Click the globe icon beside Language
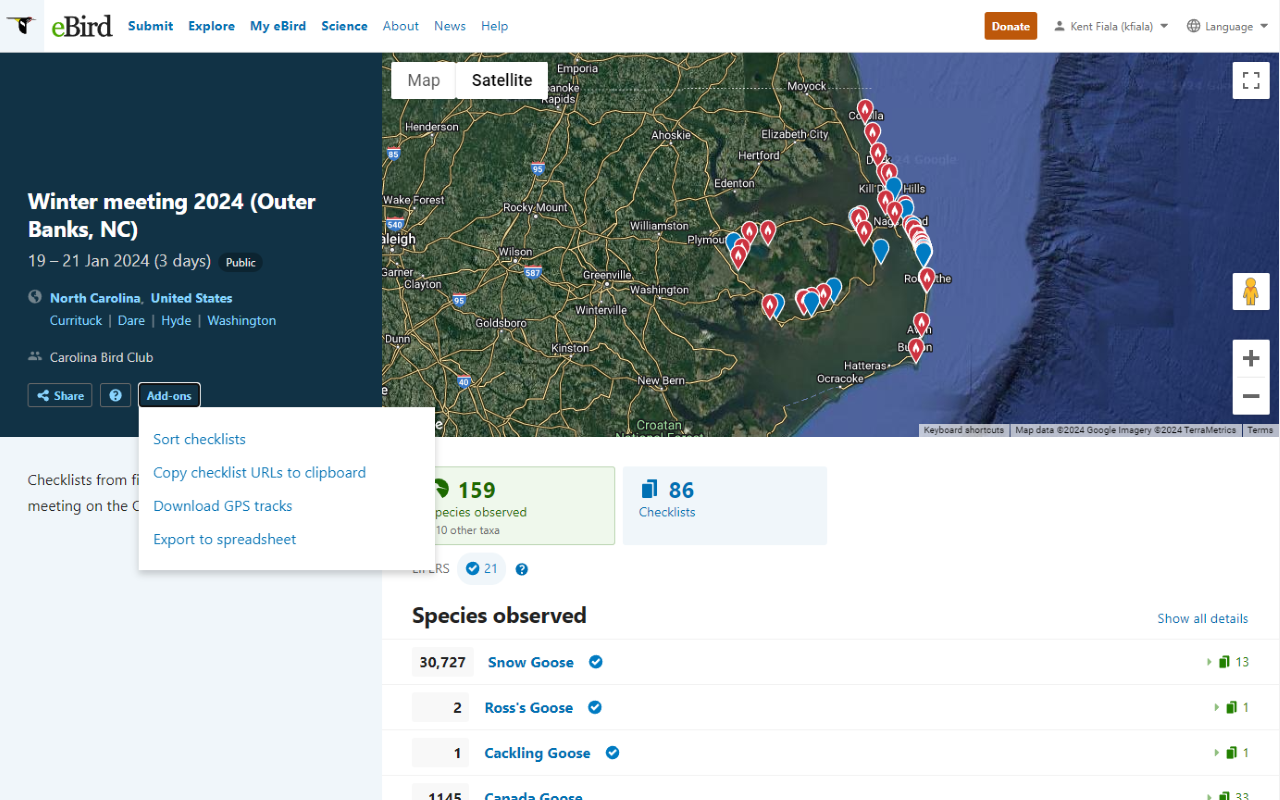Screen dimensions: 1280x800 click(x=1193, y=26)
